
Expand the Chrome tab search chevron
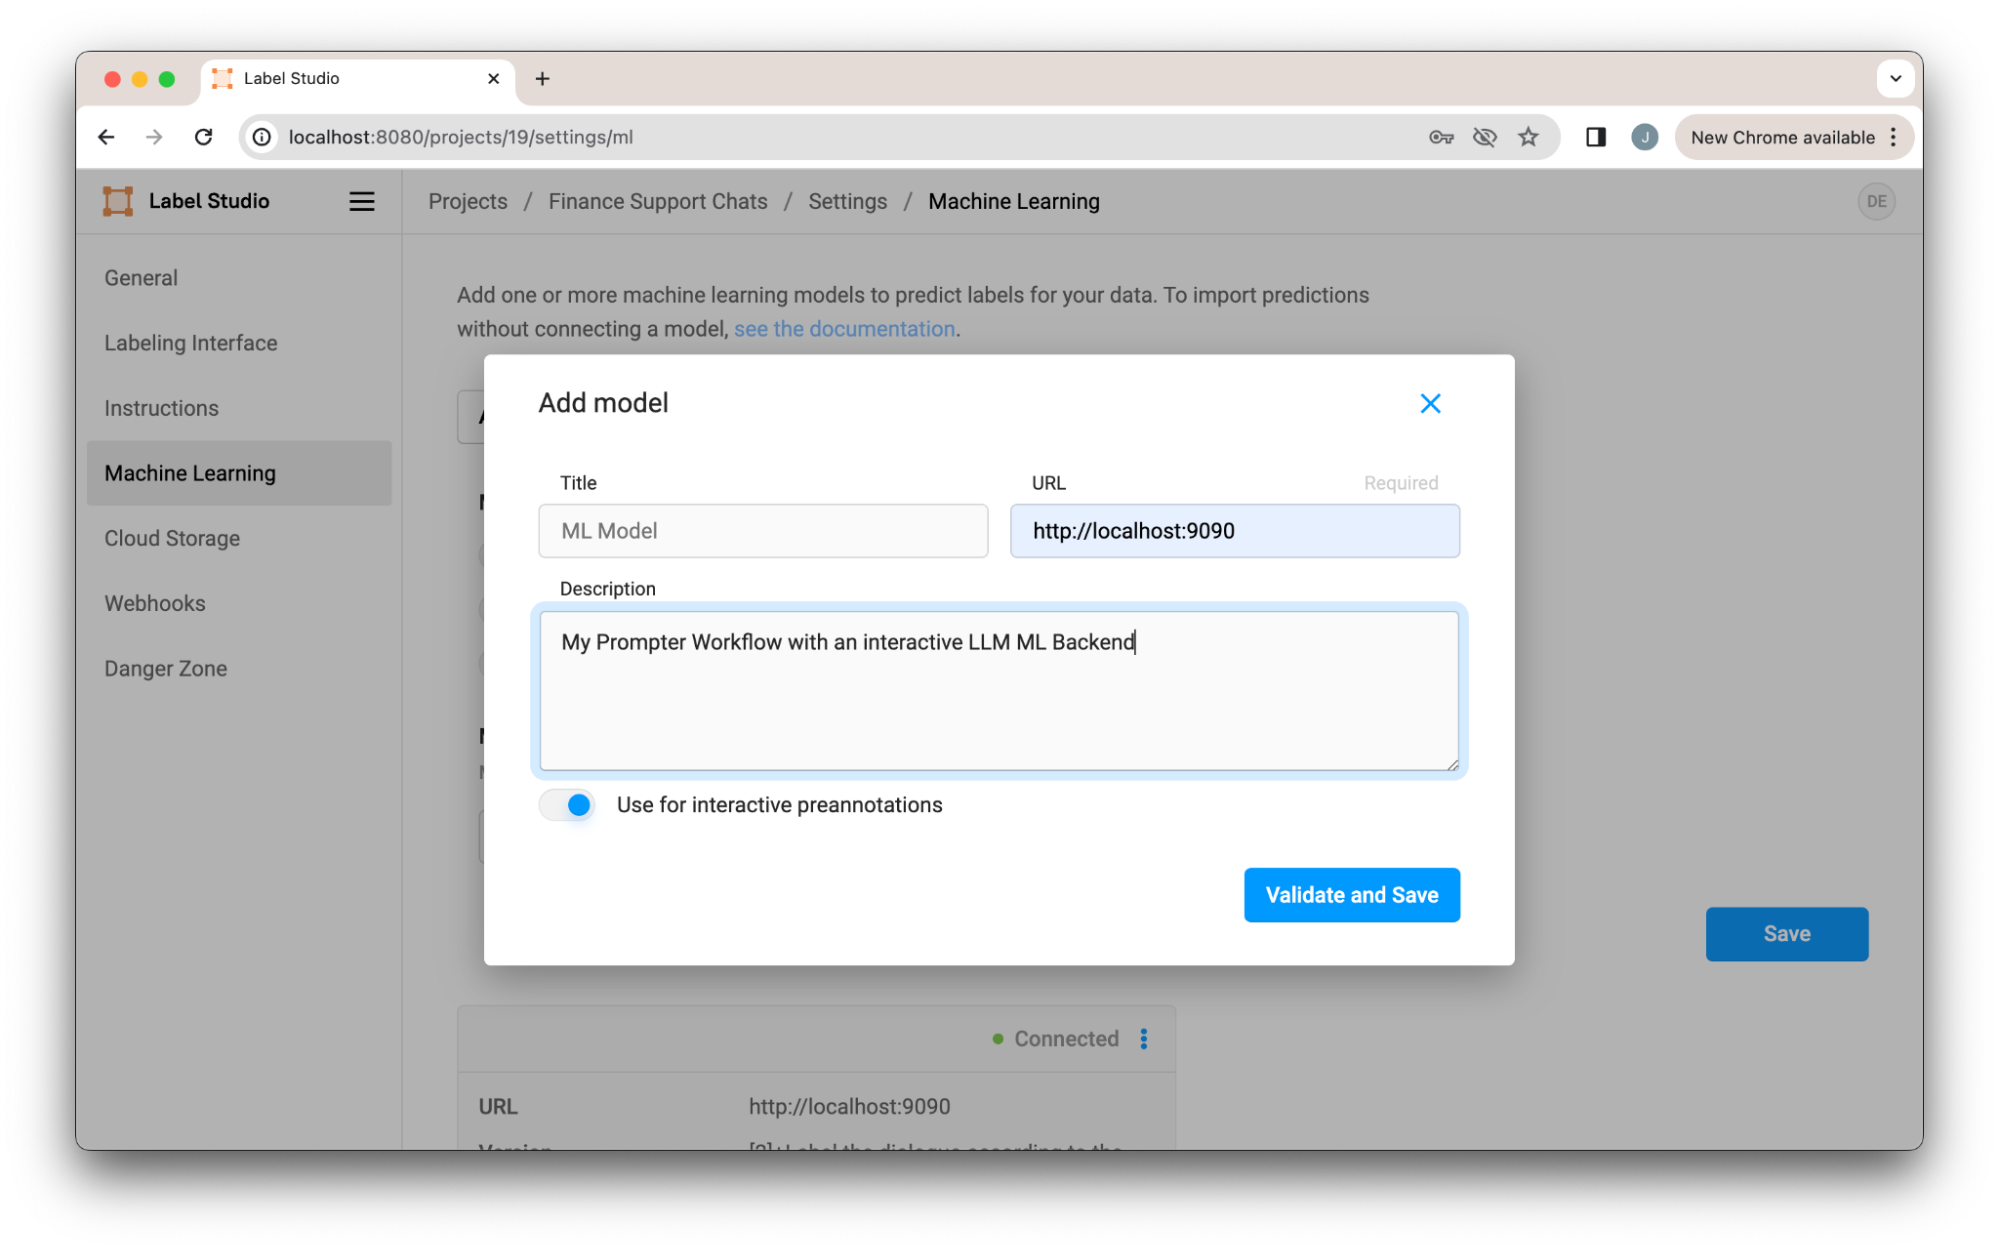coord(1895,78)
